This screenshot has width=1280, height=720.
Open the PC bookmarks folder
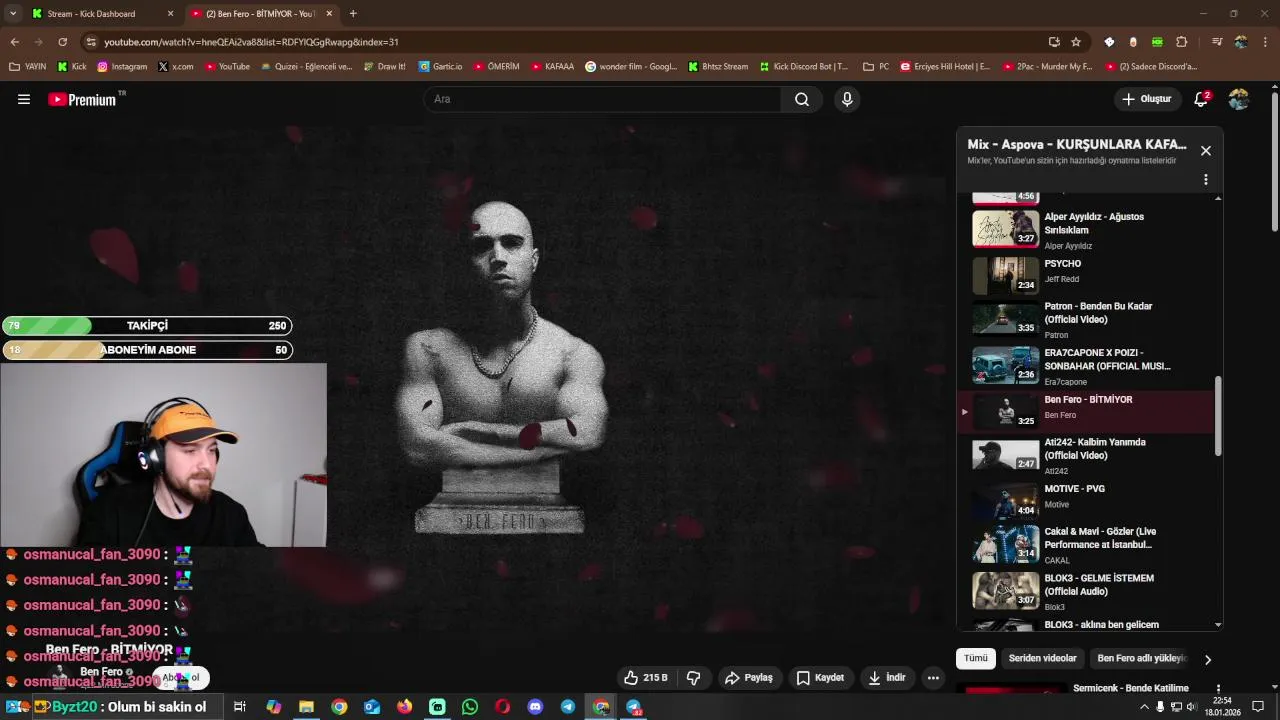coord(876,67)
